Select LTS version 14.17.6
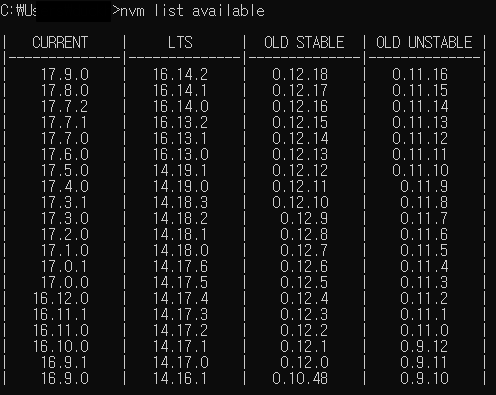 tap(181, 266)
